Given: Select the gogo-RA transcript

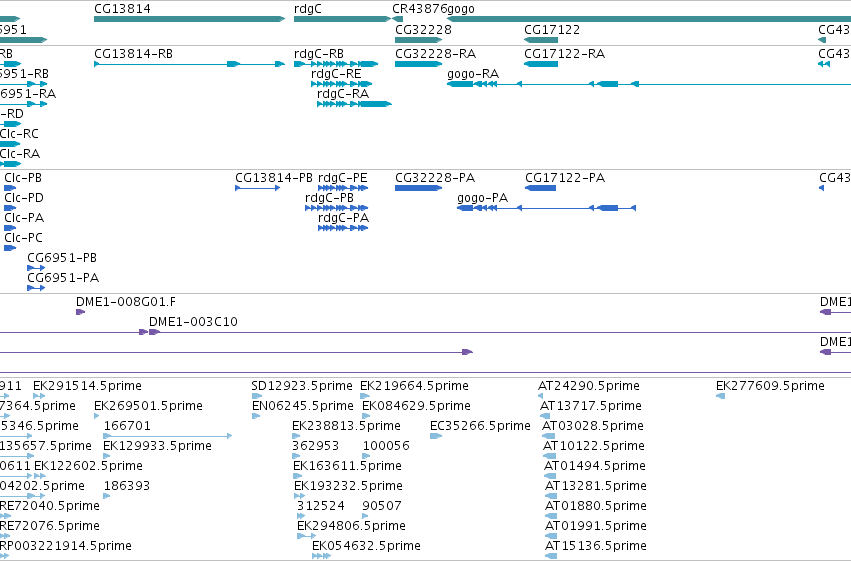Looking at the screenshot, I should 649,84.
